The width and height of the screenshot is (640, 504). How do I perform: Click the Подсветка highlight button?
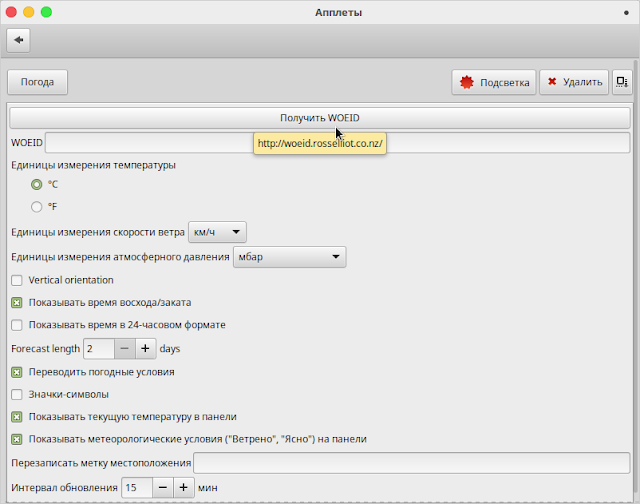click(494, 82)
